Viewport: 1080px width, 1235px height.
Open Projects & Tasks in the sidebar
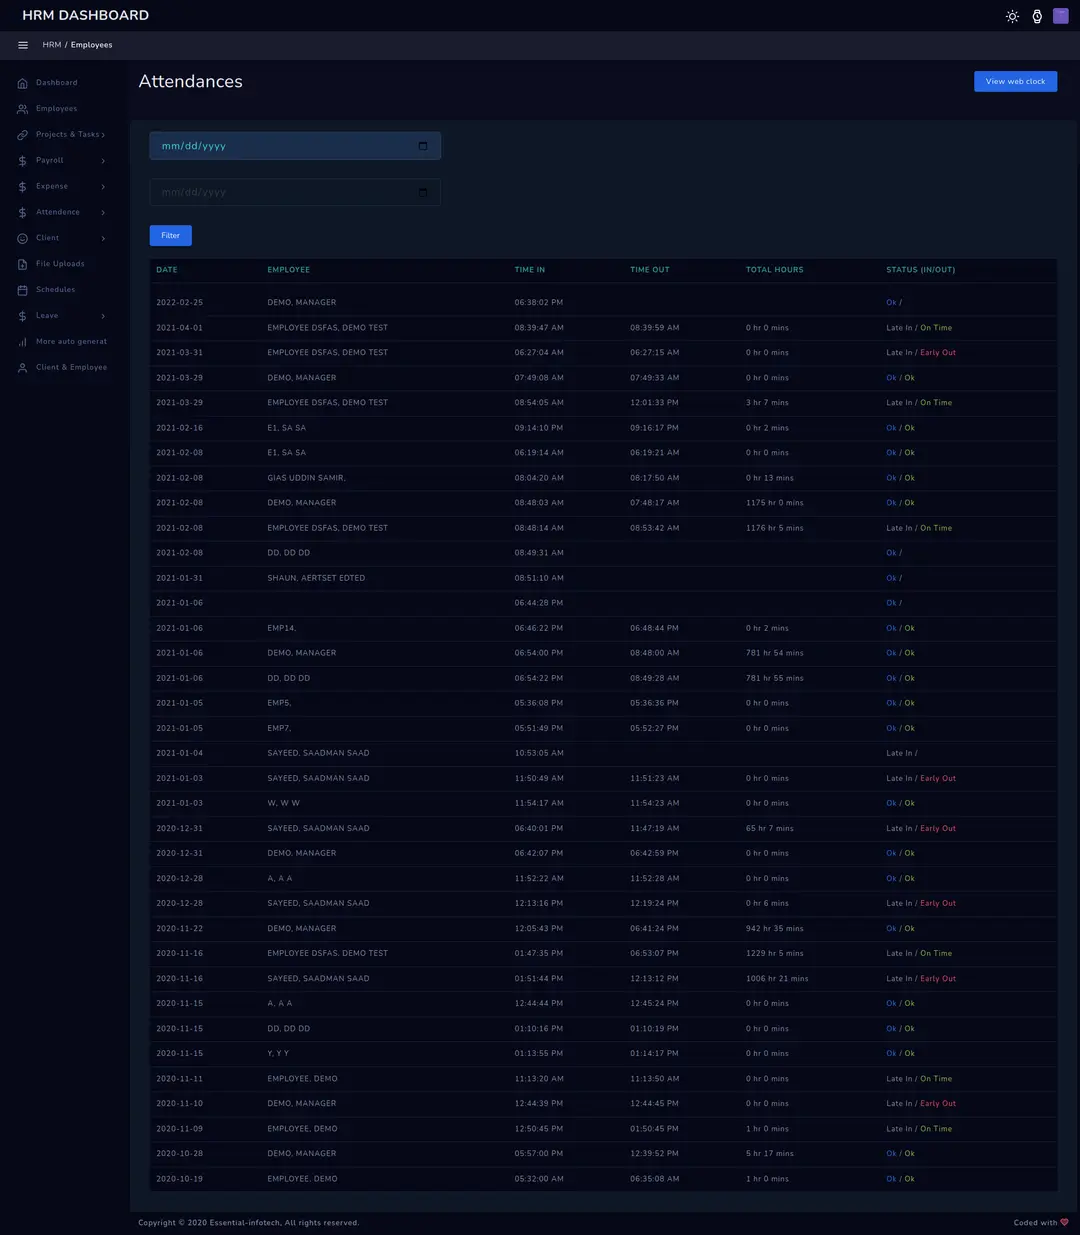click(68, 135)
